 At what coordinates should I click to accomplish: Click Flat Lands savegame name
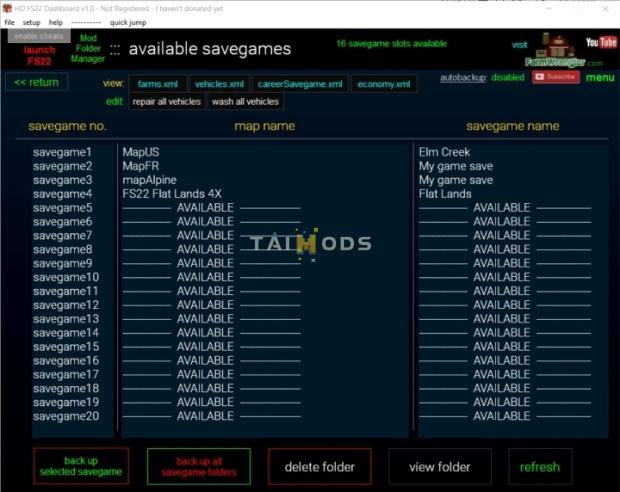(445, 194)
